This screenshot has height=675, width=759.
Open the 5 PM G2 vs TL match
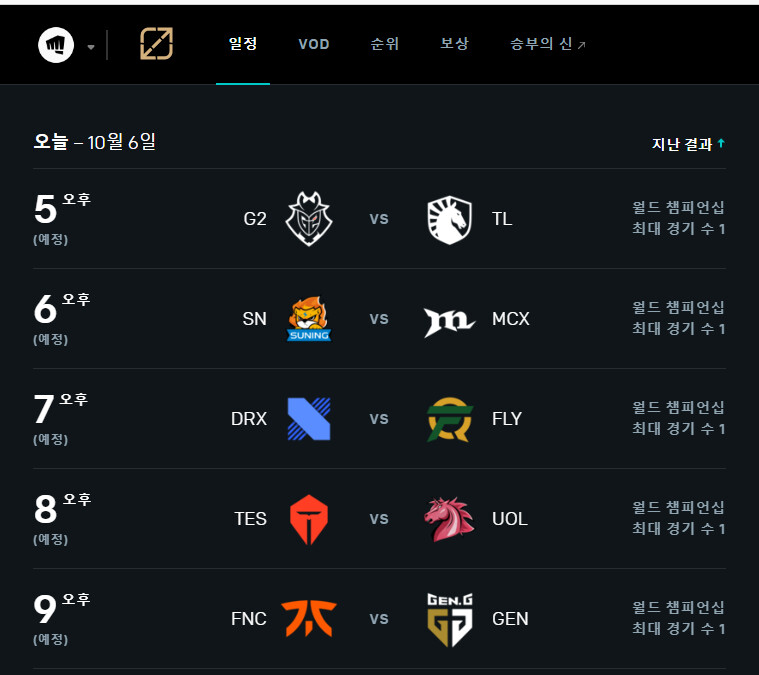click(379, 218)
